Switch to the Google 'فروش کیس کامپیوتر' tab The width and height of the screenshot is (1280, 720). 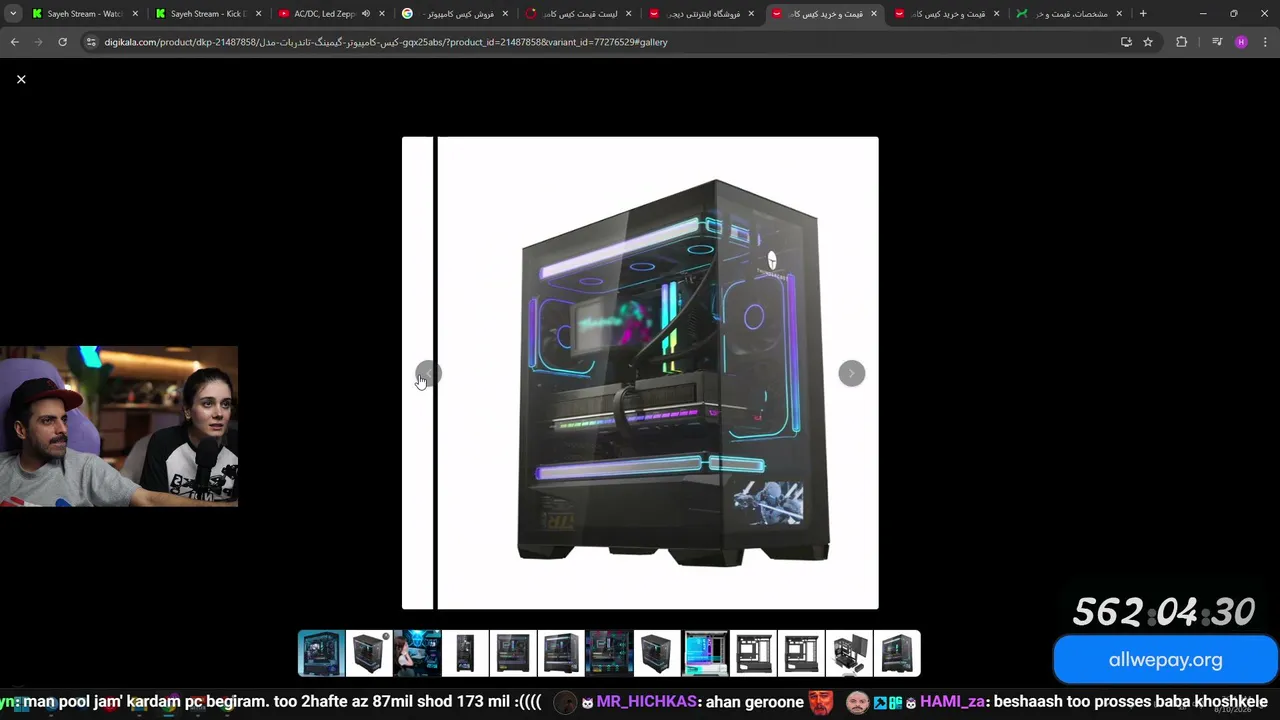pos(455,14)
